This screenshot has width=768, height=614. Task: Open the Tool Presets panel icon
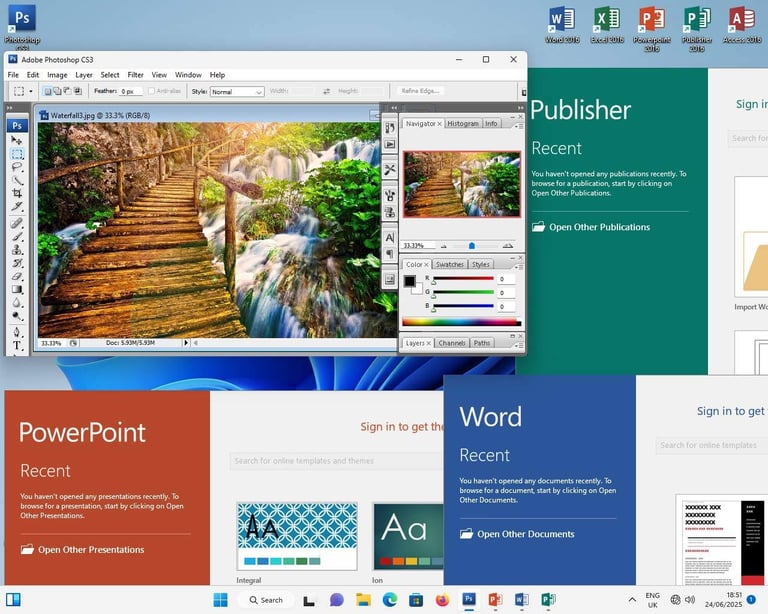(x=390, y=170)
